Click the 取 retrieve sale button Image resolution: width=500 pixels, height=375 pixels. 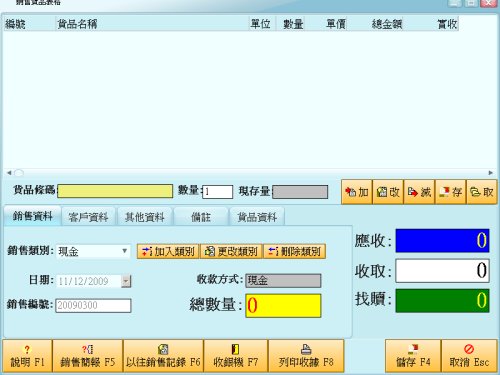[x=482, y=192]
